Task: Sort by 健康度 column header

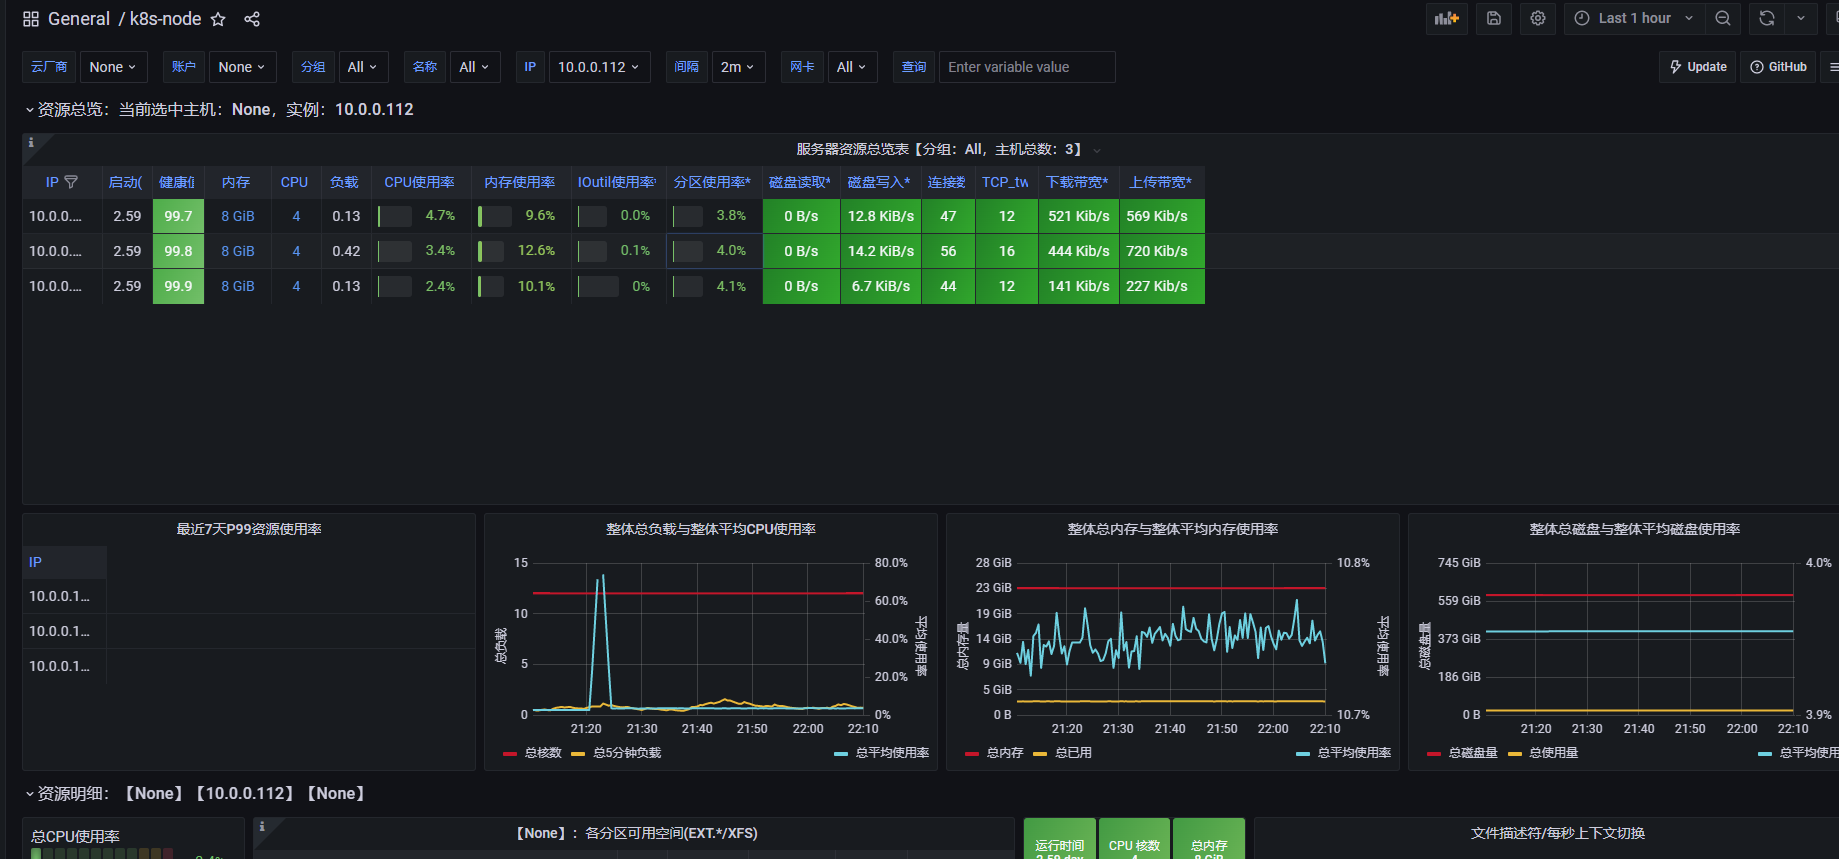Action: [x=177, y=182]
